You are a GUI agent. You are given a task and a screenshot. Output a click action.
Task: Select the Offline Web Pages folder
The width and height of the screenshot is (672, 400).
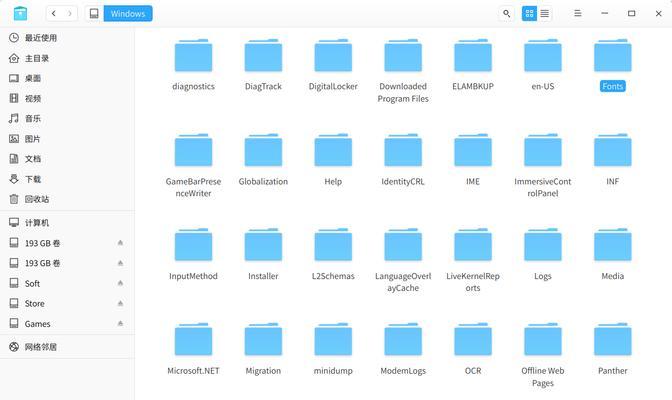click(543, 355)
